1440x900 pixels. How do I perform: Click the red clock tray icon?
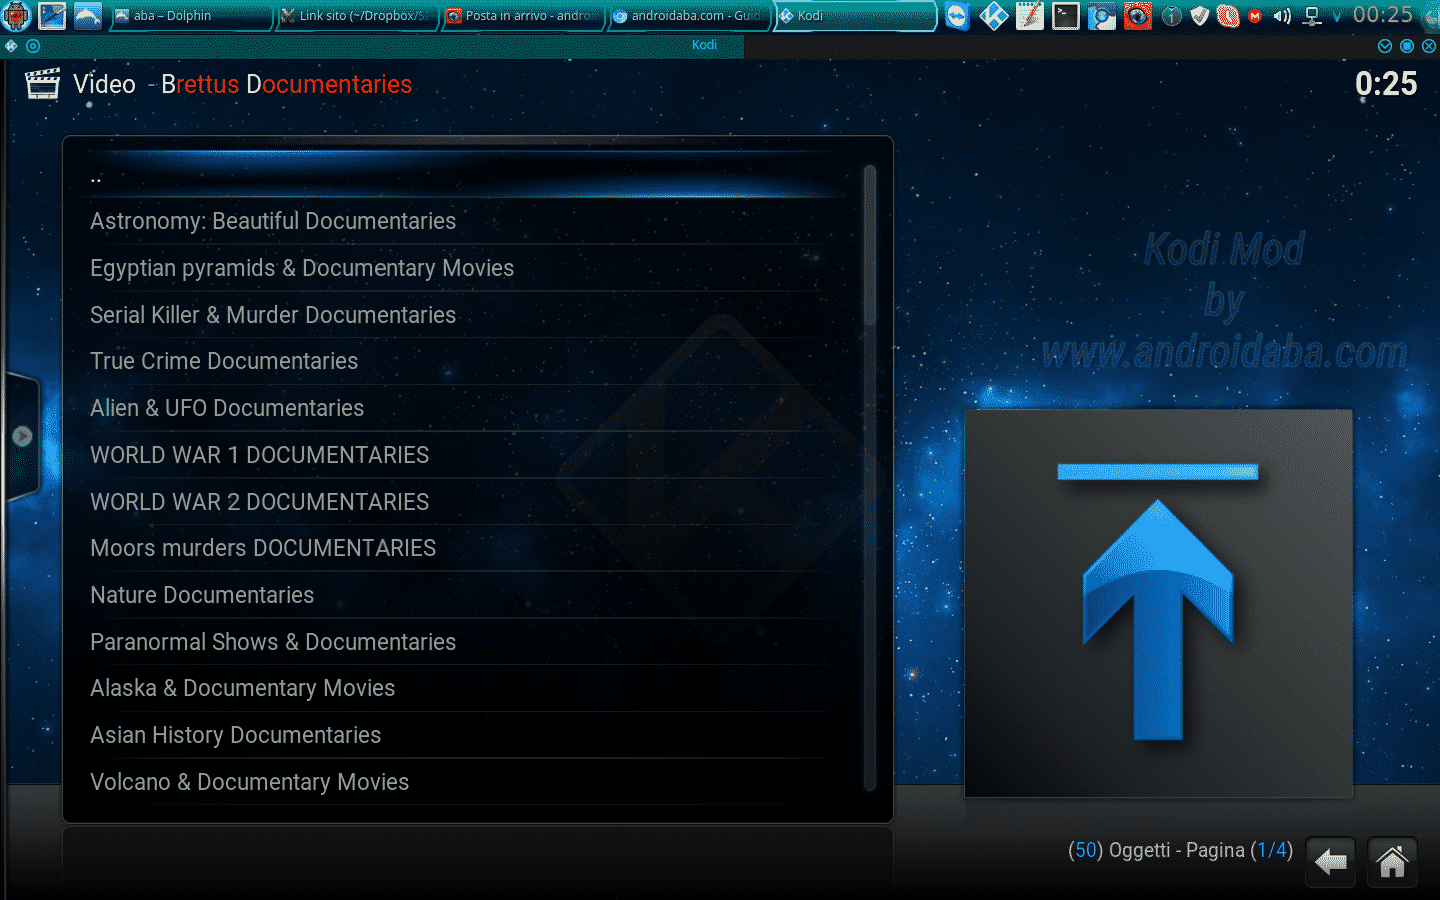1228,16
